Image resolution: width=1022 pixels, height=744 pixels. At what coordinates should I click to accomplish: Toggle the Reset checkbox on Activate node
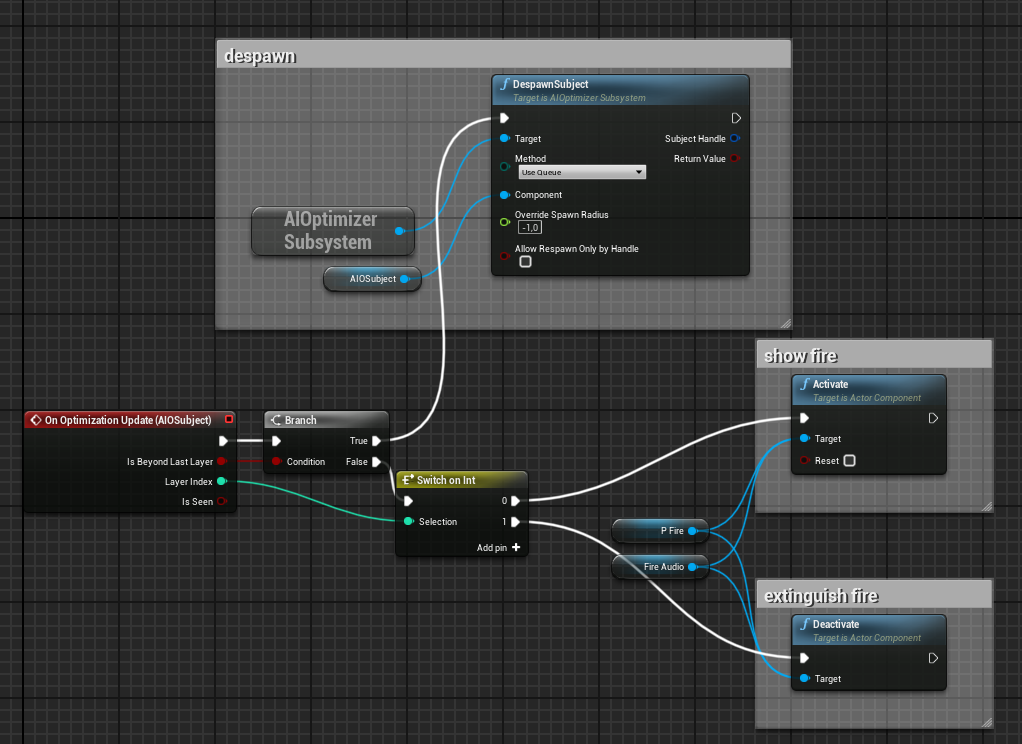click(x=849, y=461)
